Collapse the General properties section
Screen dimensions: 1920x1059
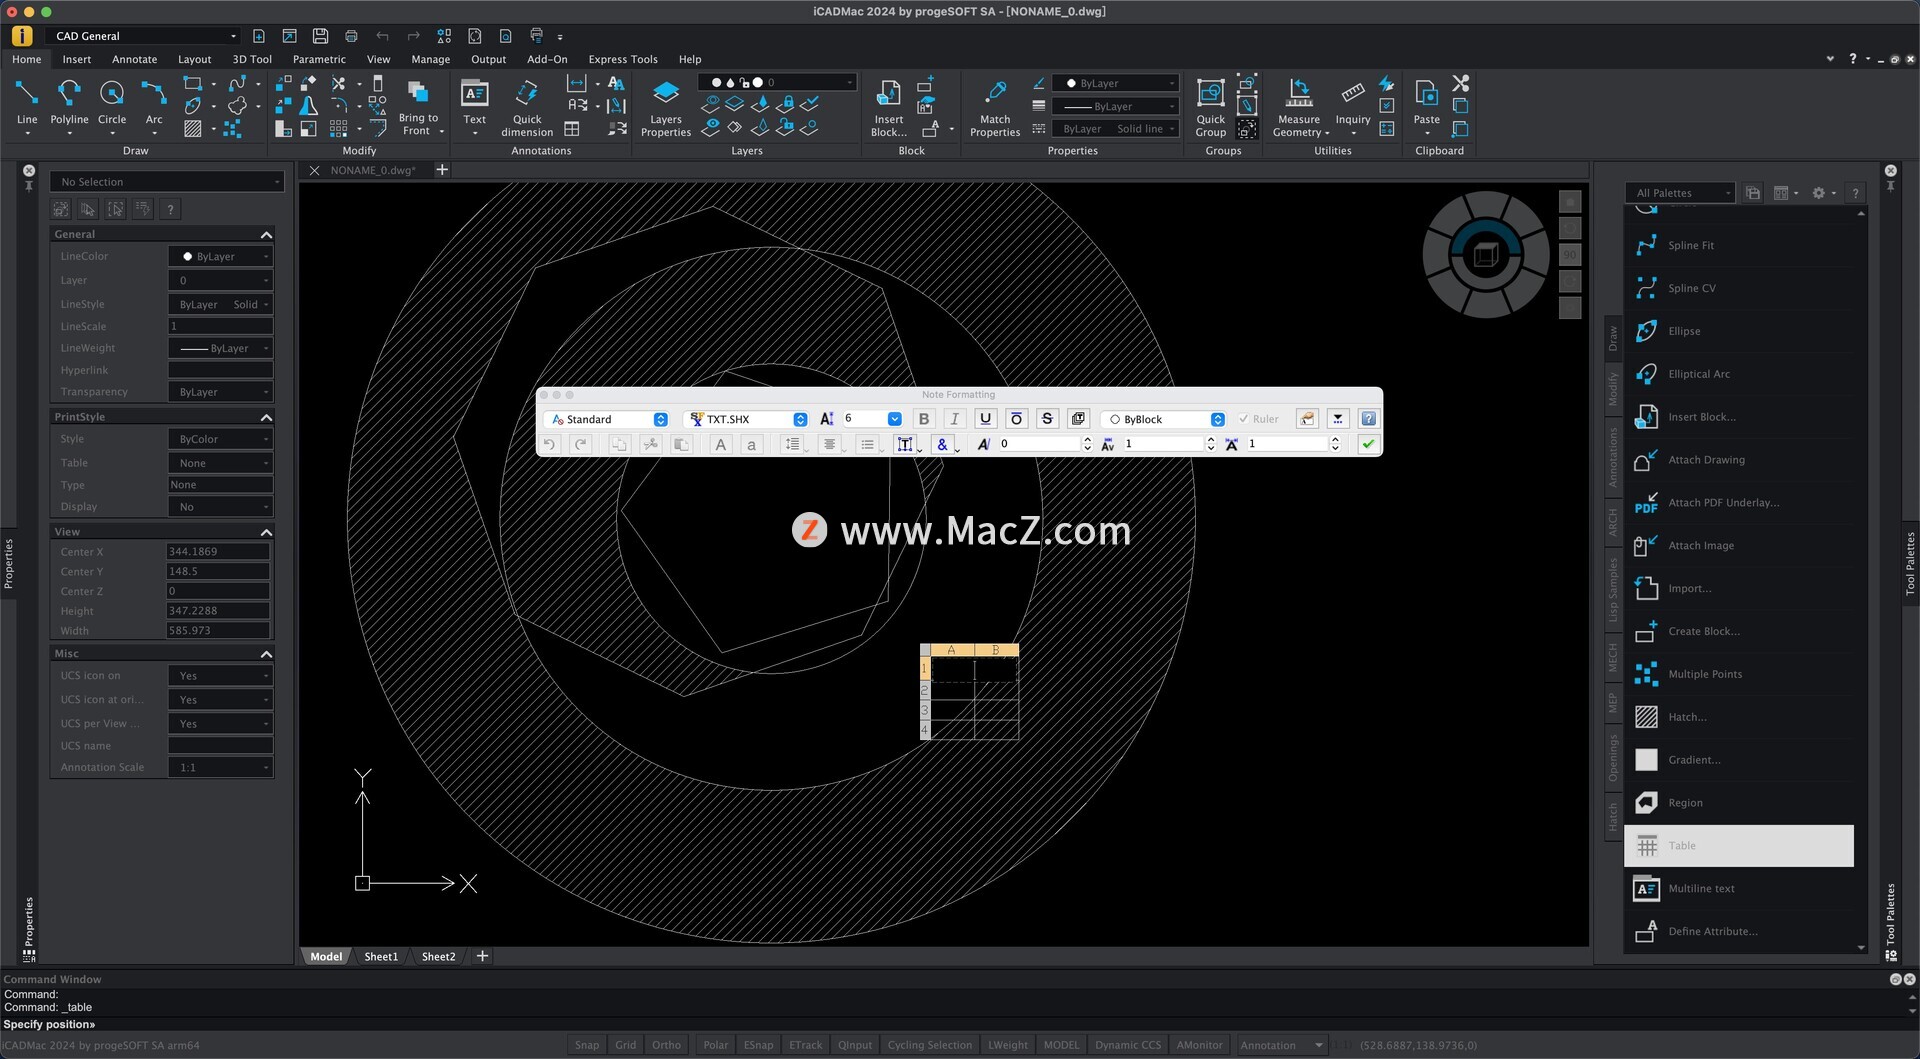coord(266,234)
